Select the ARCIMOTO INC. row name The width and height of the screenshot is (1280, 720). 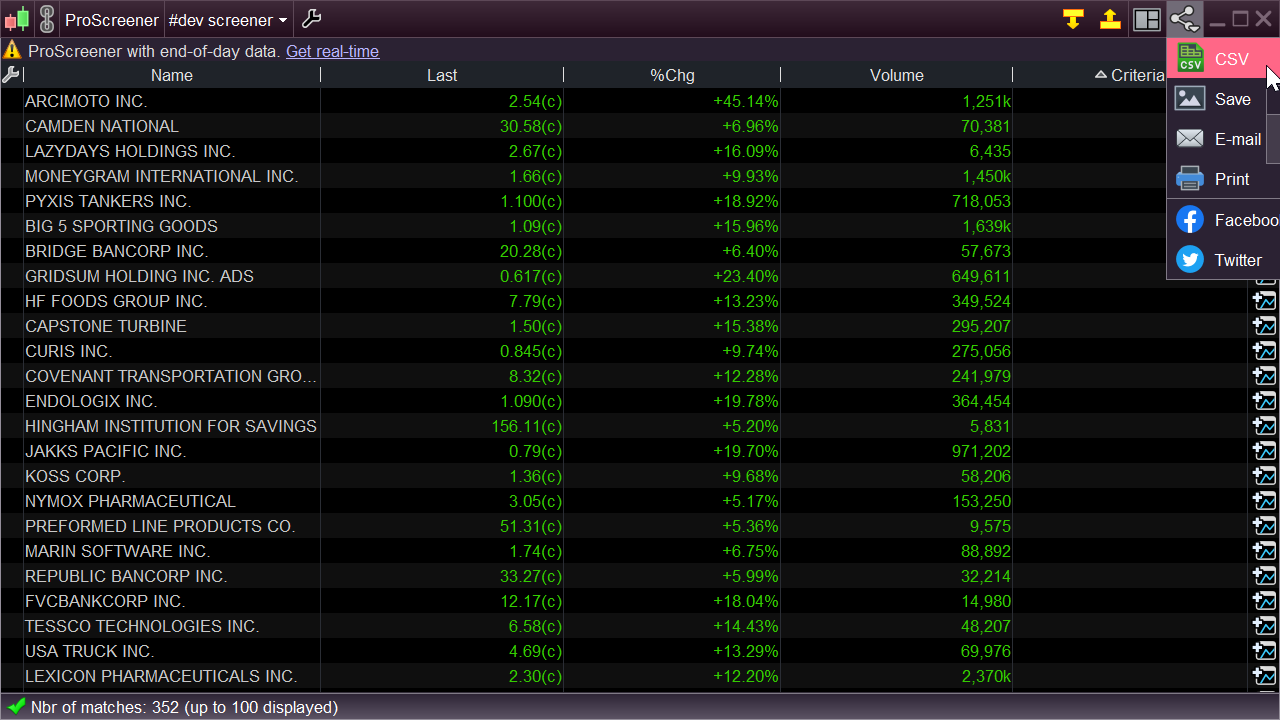pos(86,101)
